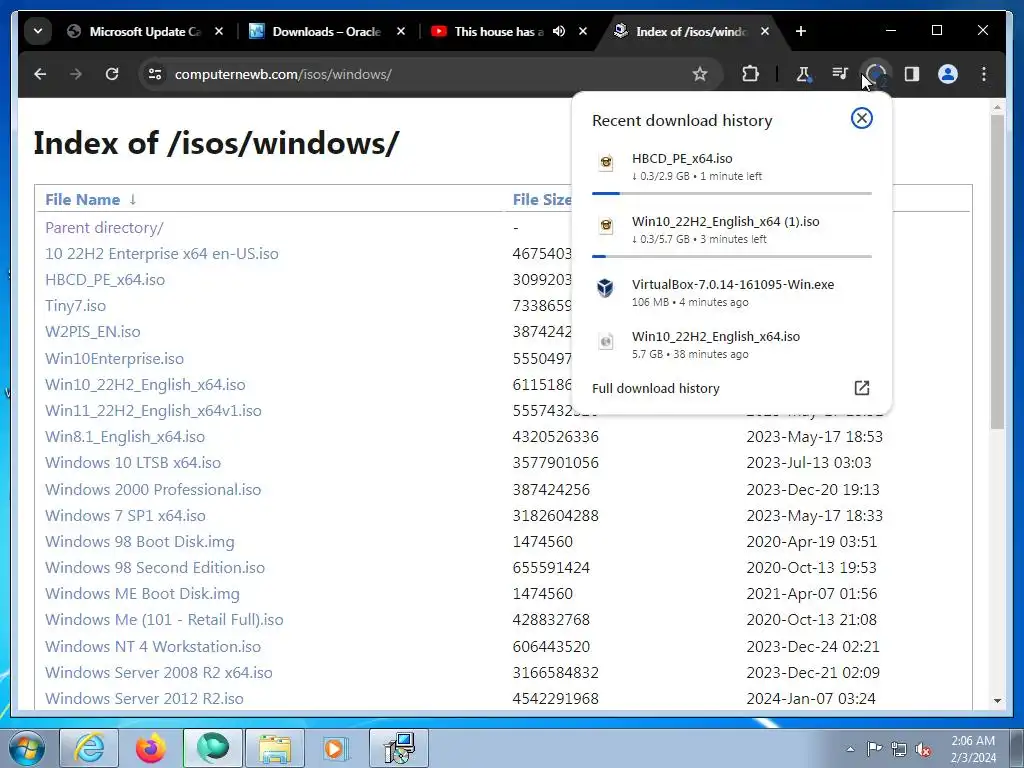Click the HBCD_PE_x64.iso download file icon

(x=606, y=163)
